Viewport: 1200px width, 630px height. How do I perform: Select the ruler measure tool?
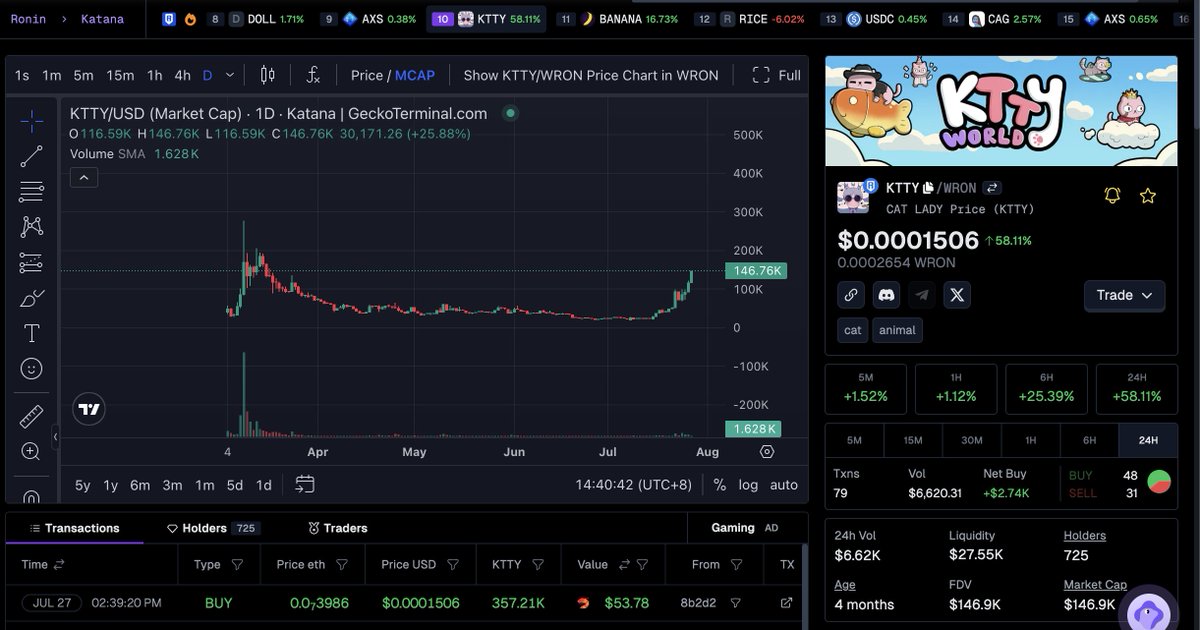(x=31, y=416)
